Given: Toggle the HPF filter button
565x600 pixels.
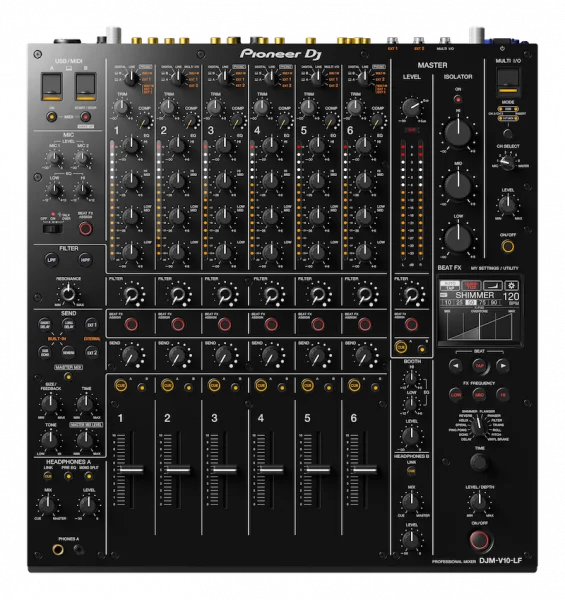Looking at the screenshot, I should (85, 260).
